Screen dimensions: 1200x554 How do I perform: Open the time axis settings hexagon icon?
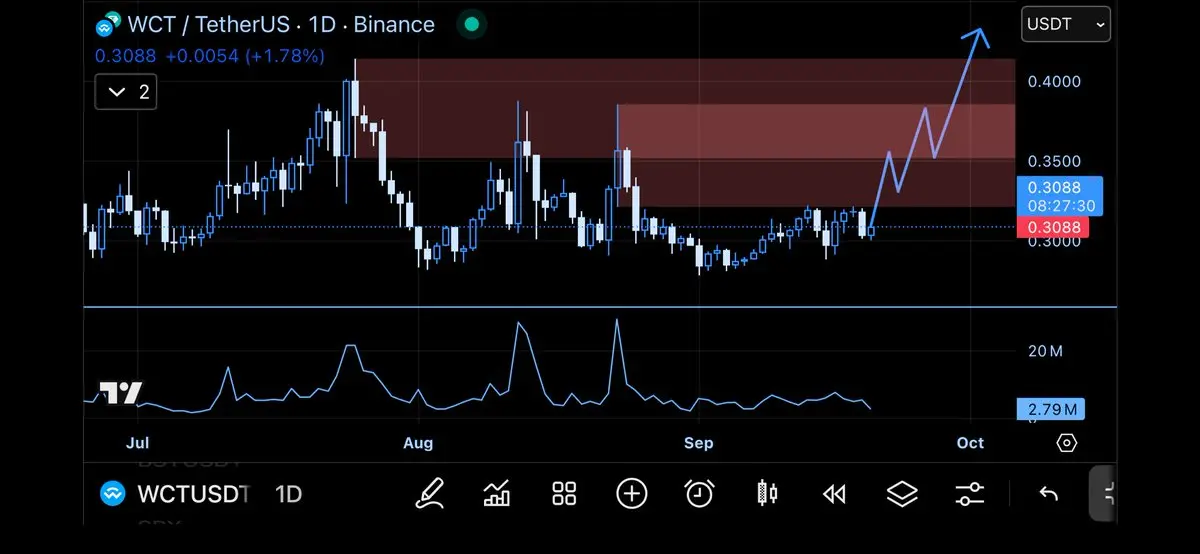pyautogui.click(x=1066, y=443)
